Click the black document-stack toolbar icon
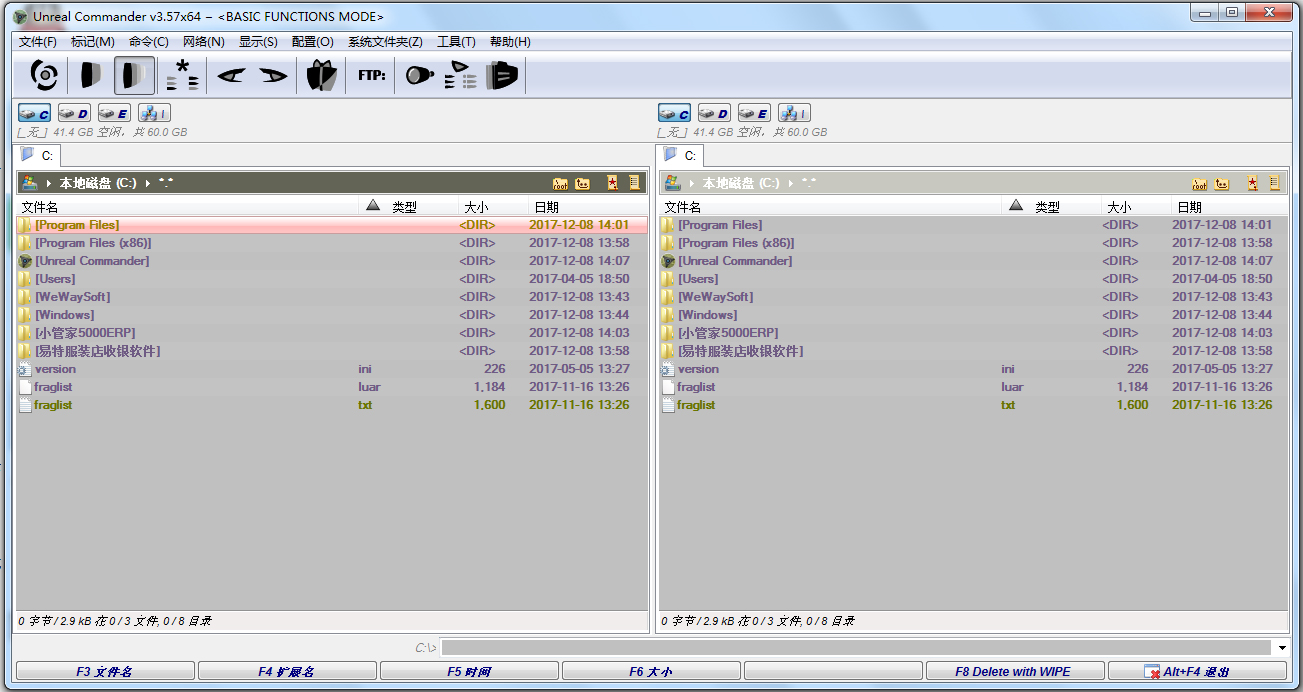Screen dimensions: 1303x692 pyautogui.click(x=502, y=75)
